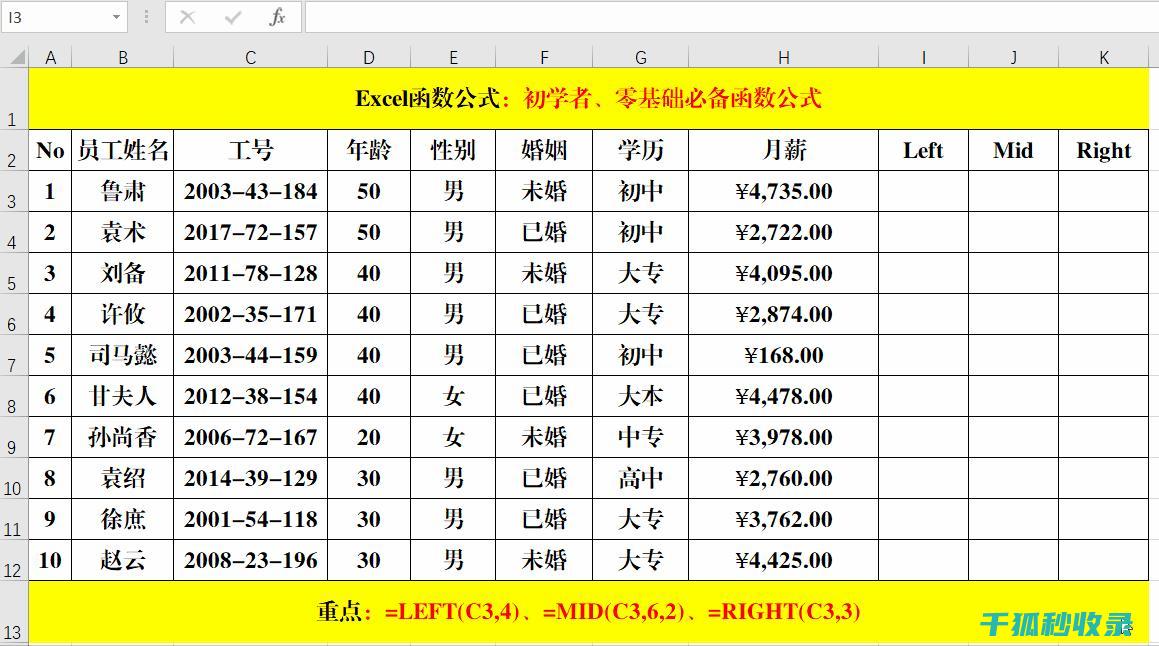Click the '婚姻' header cell
This screenshot has width=1159, height=646.
point(544,151)
